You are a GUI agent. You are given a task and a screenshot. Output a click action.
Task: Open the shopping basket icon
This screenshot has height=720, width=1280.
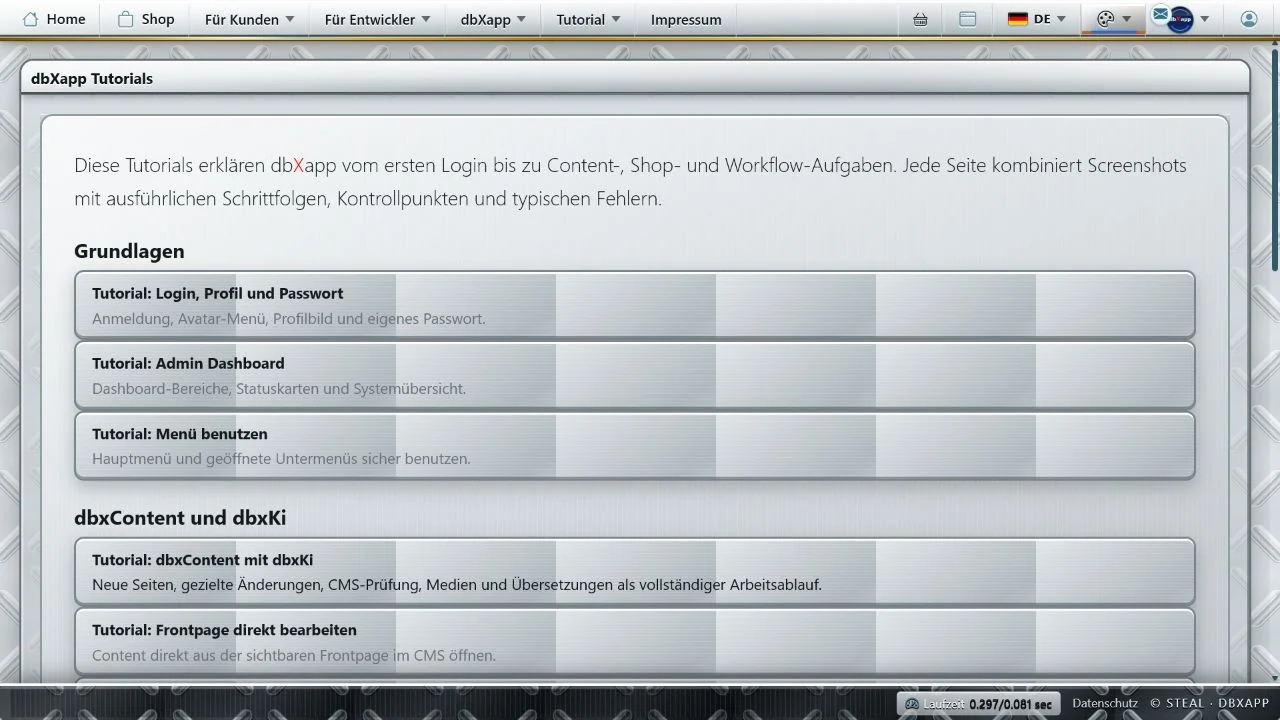921,19
